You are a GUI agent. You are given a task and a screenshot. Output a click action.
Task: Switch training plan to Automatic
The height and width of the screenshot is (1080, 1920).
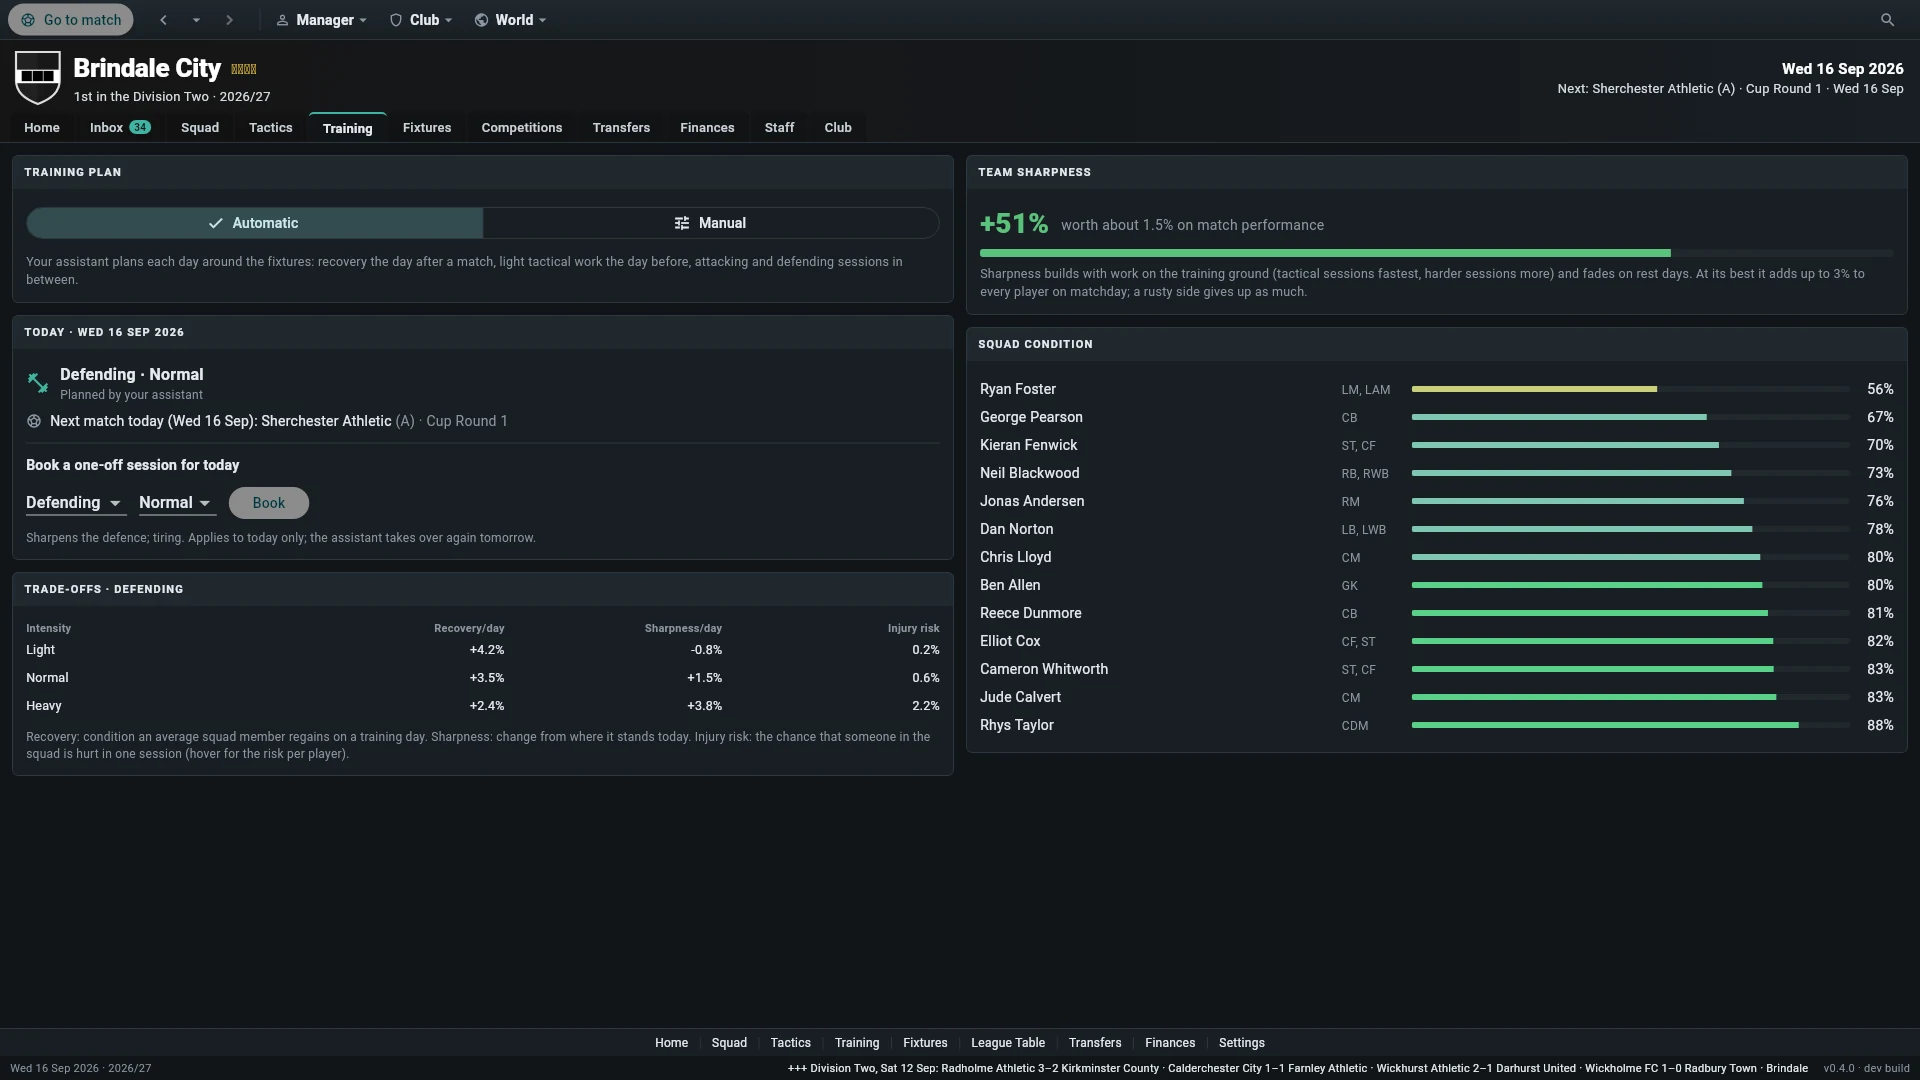pos(254,223)
